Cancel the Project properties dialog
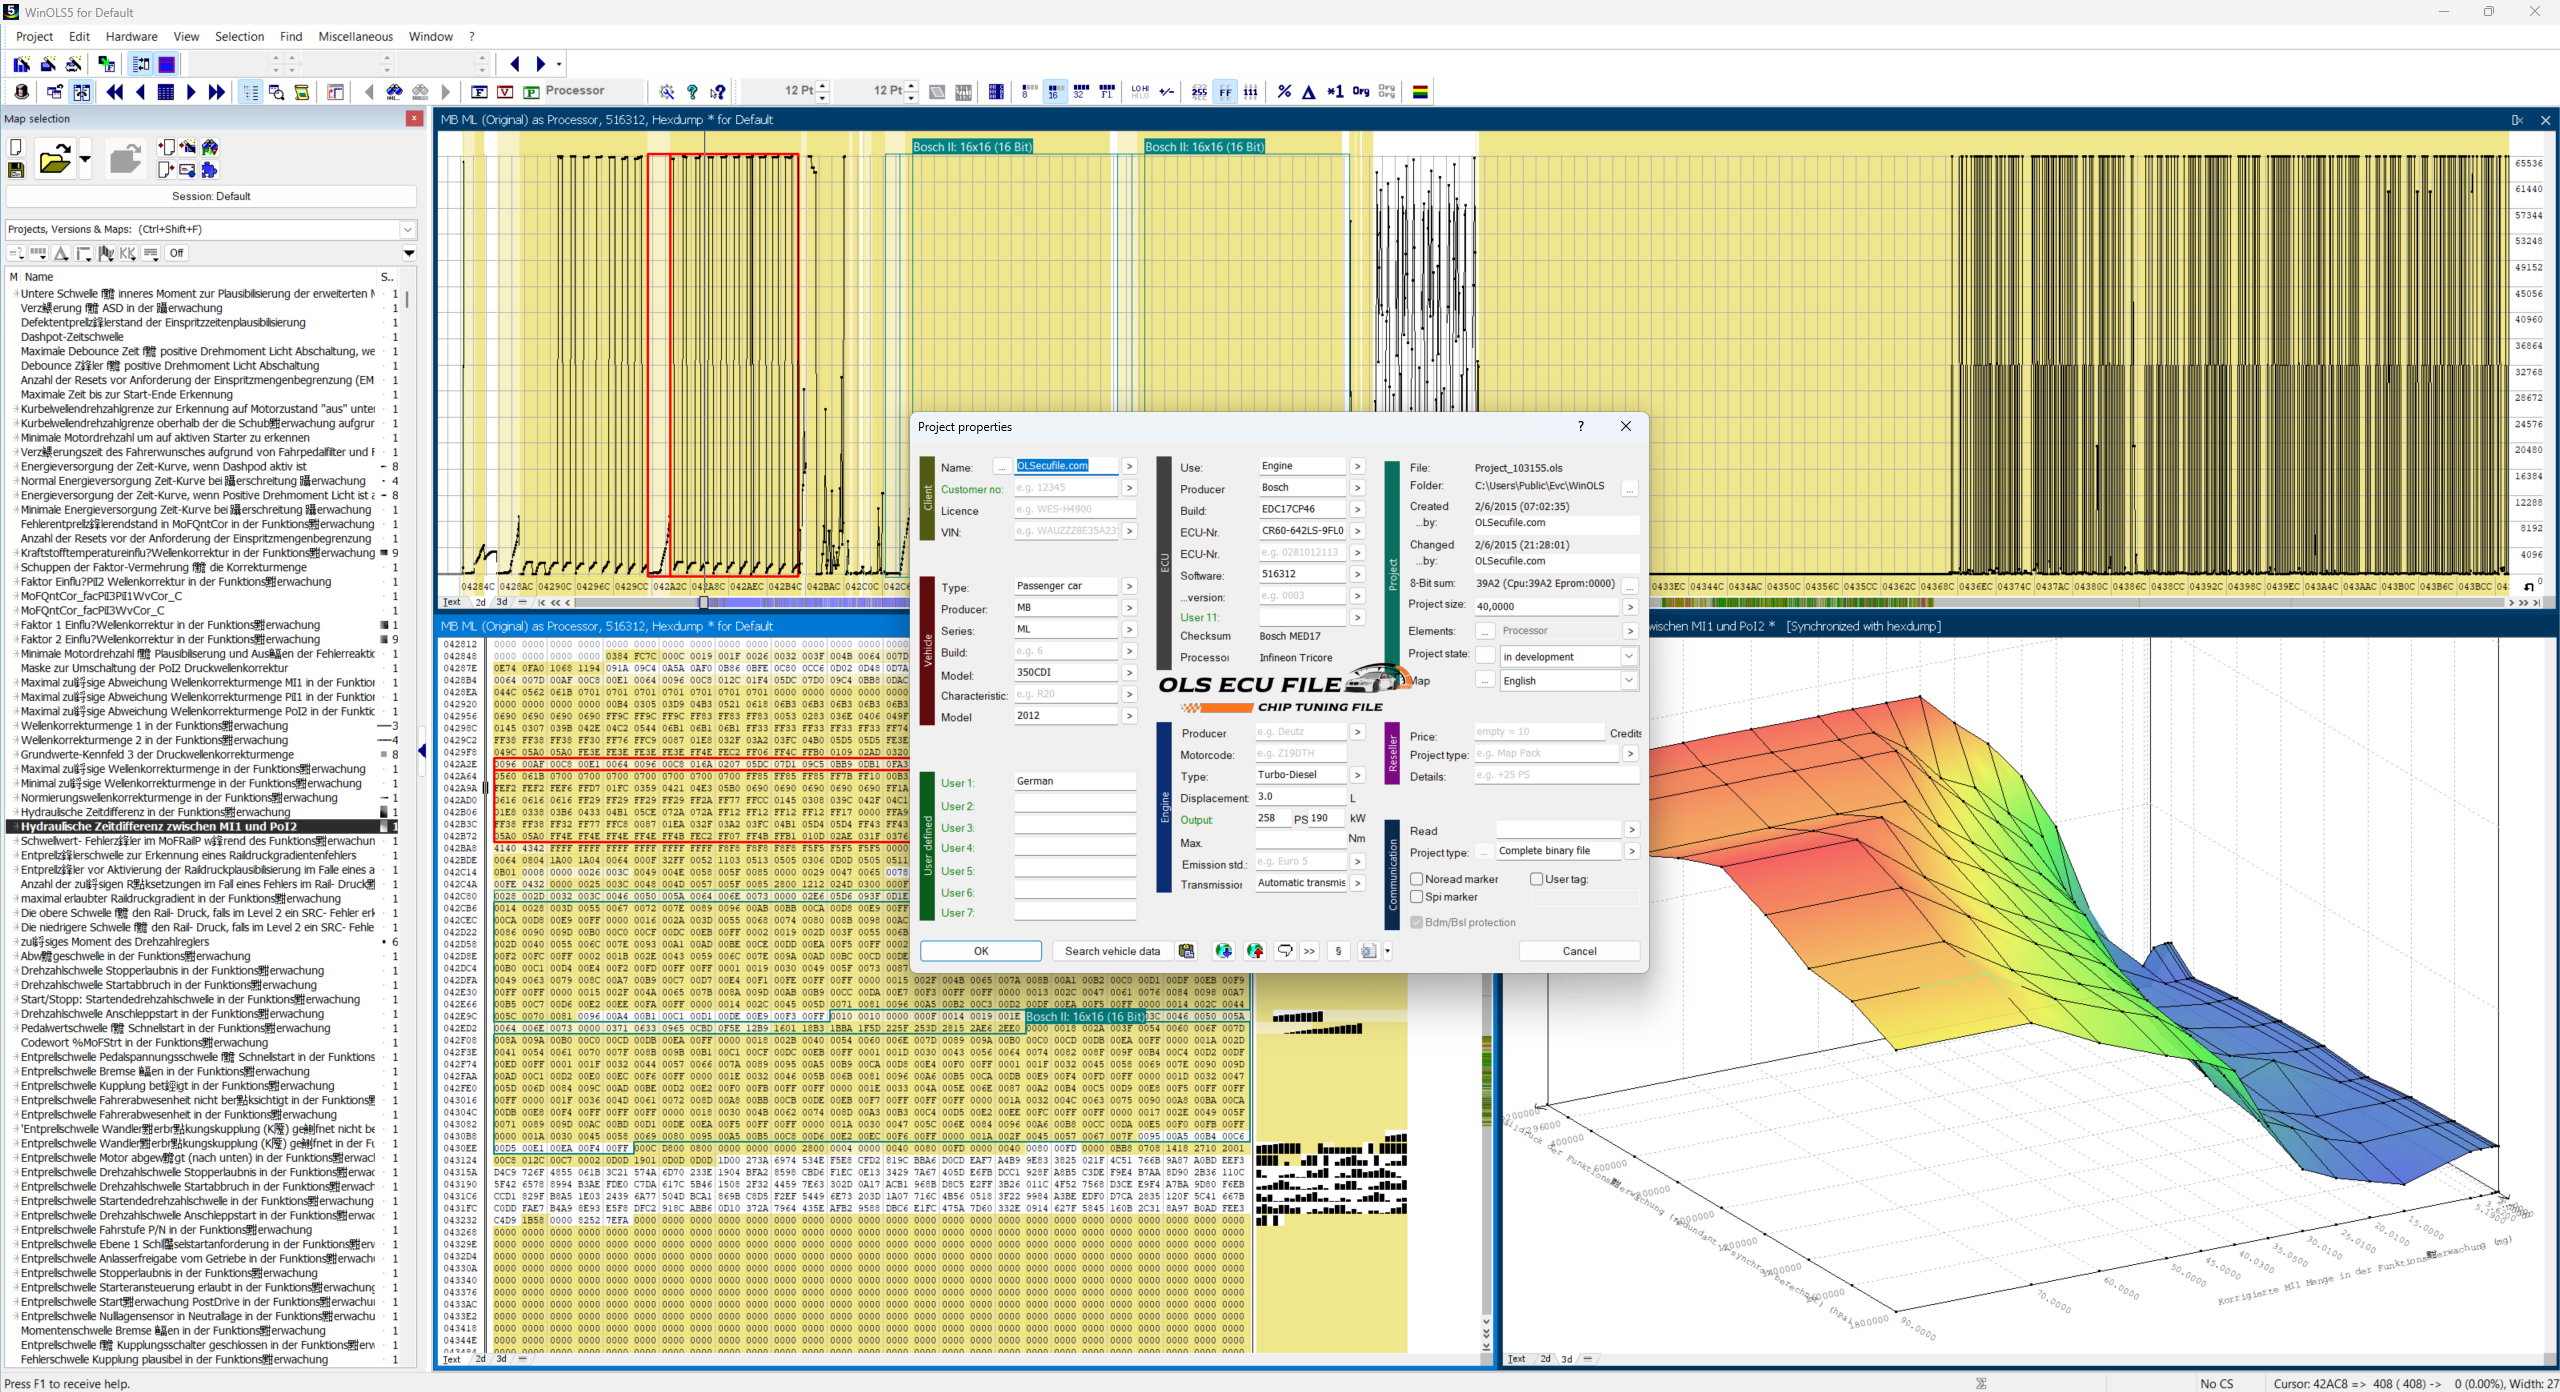Image resolution: width=2560 pixels, height=1392 pixels. click(1579, 951)
